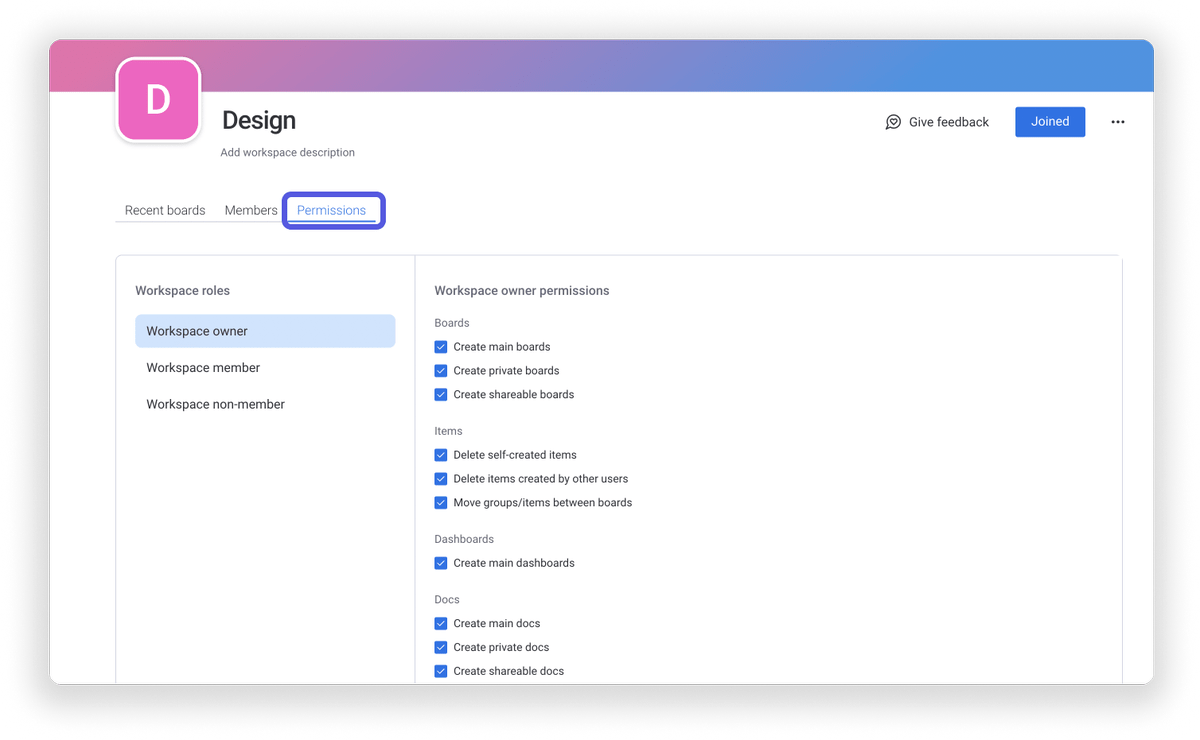This screenshot has width=1200, height=740.
Task: Click the Give feedback speech bubble icon
Action: (893, 122)
